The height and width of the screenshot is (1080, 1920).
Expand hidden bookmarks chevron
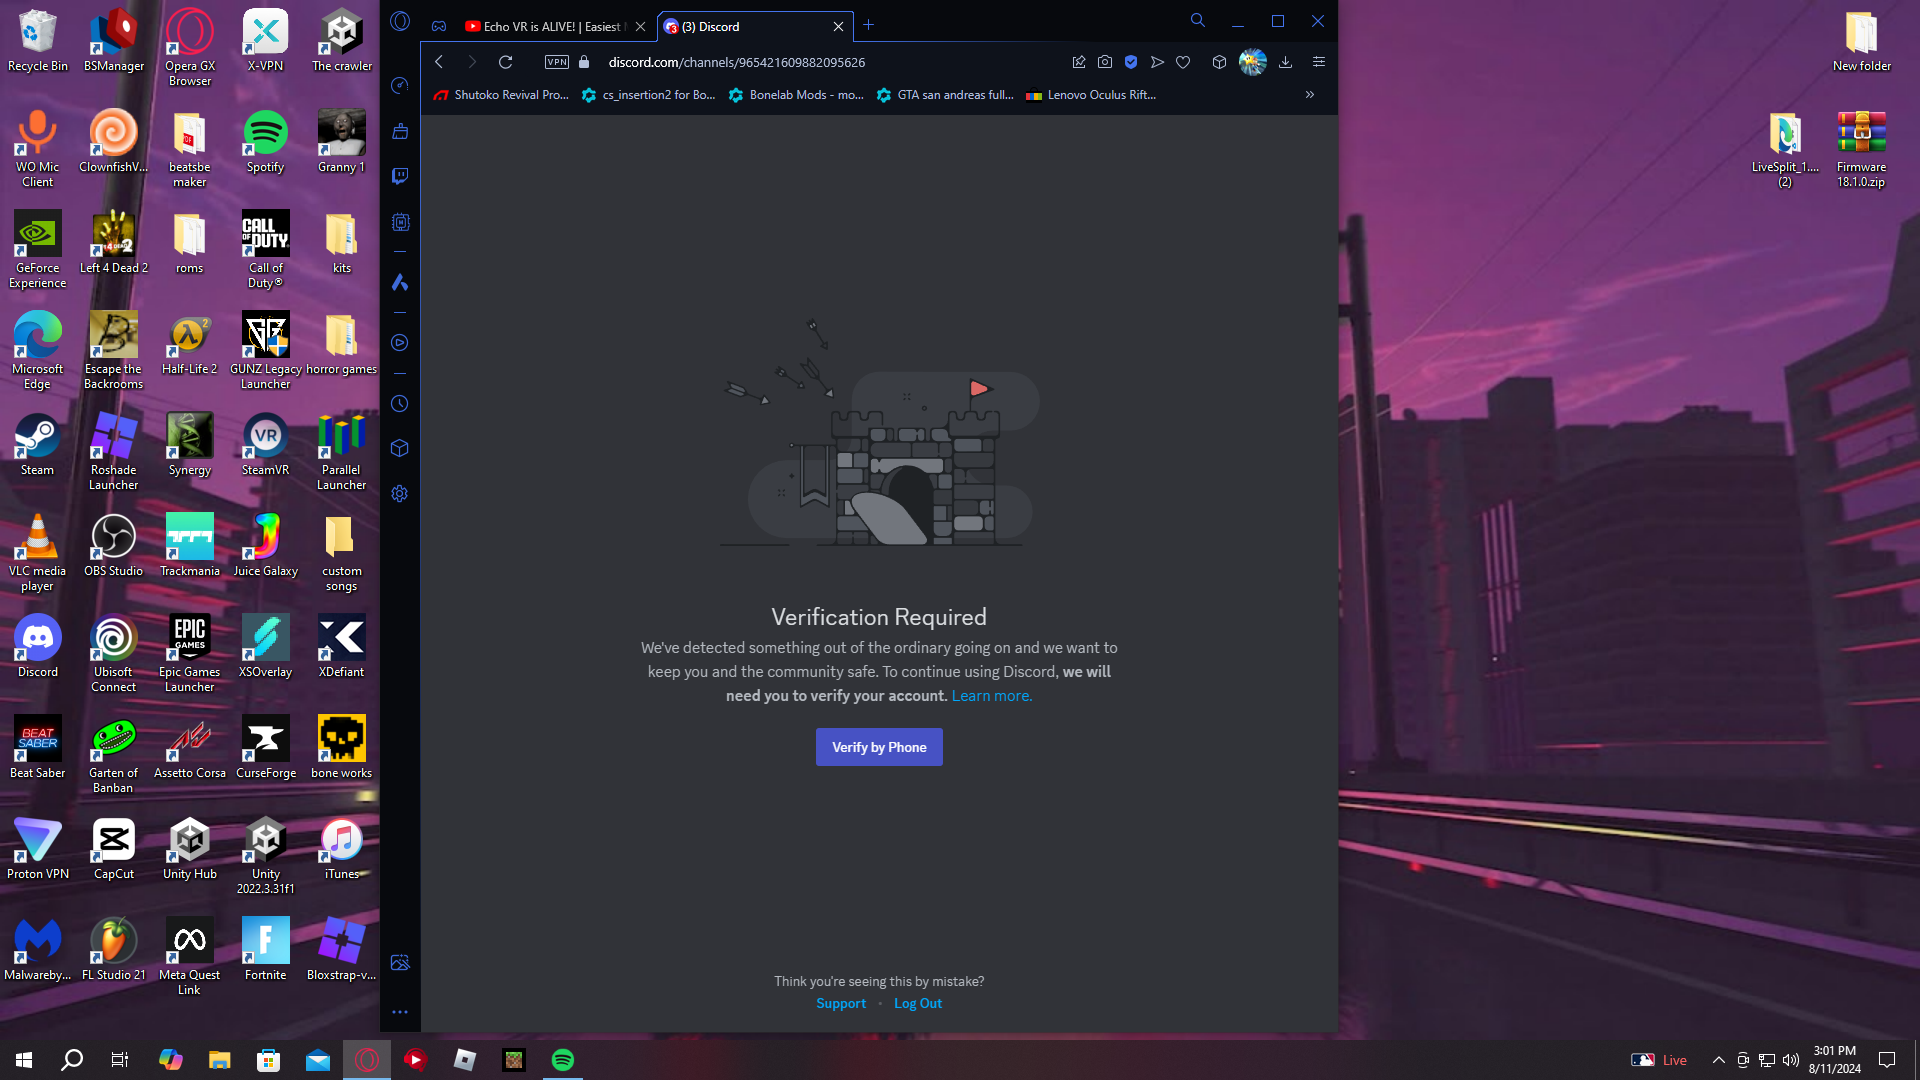coord(1310,95)
